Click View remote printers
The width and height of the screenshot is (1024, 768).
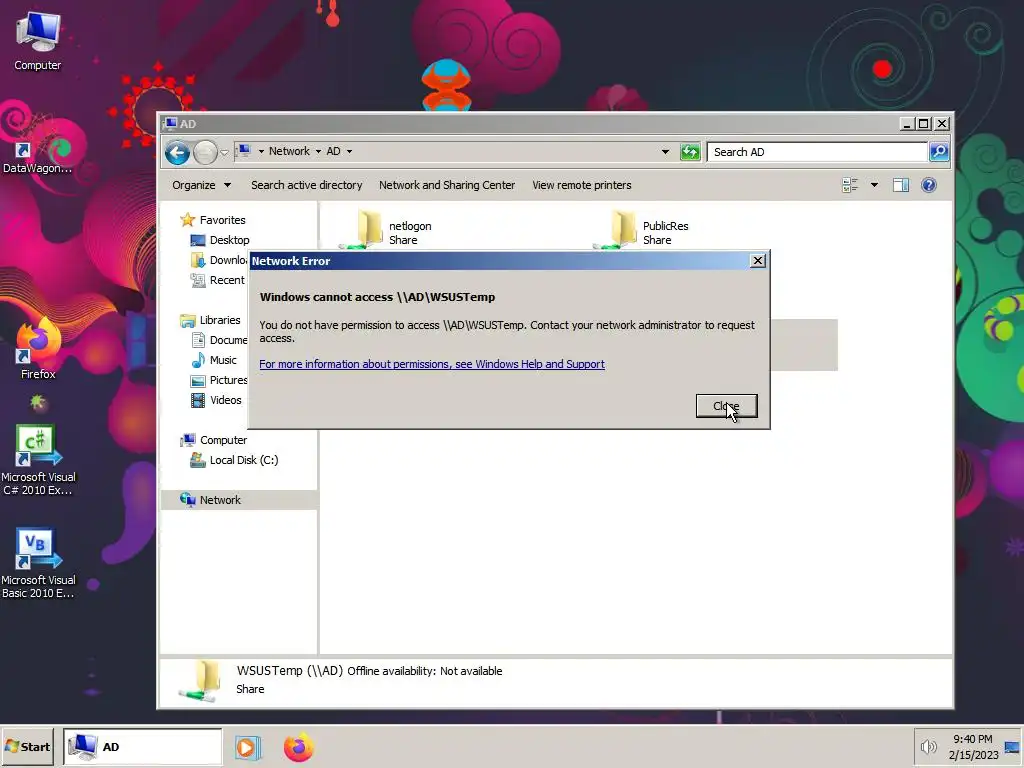581,185
